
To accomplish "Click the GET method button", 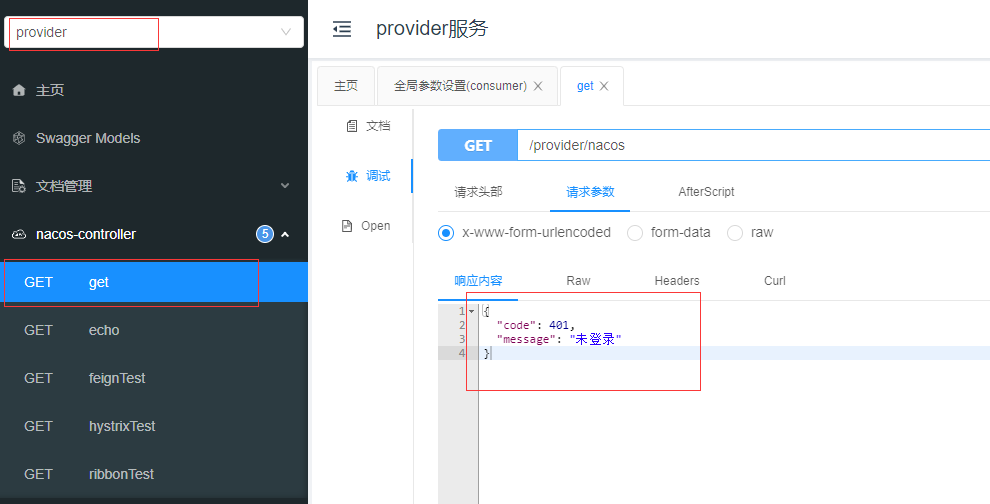I will pyautogui.click(x=478, y=145).
